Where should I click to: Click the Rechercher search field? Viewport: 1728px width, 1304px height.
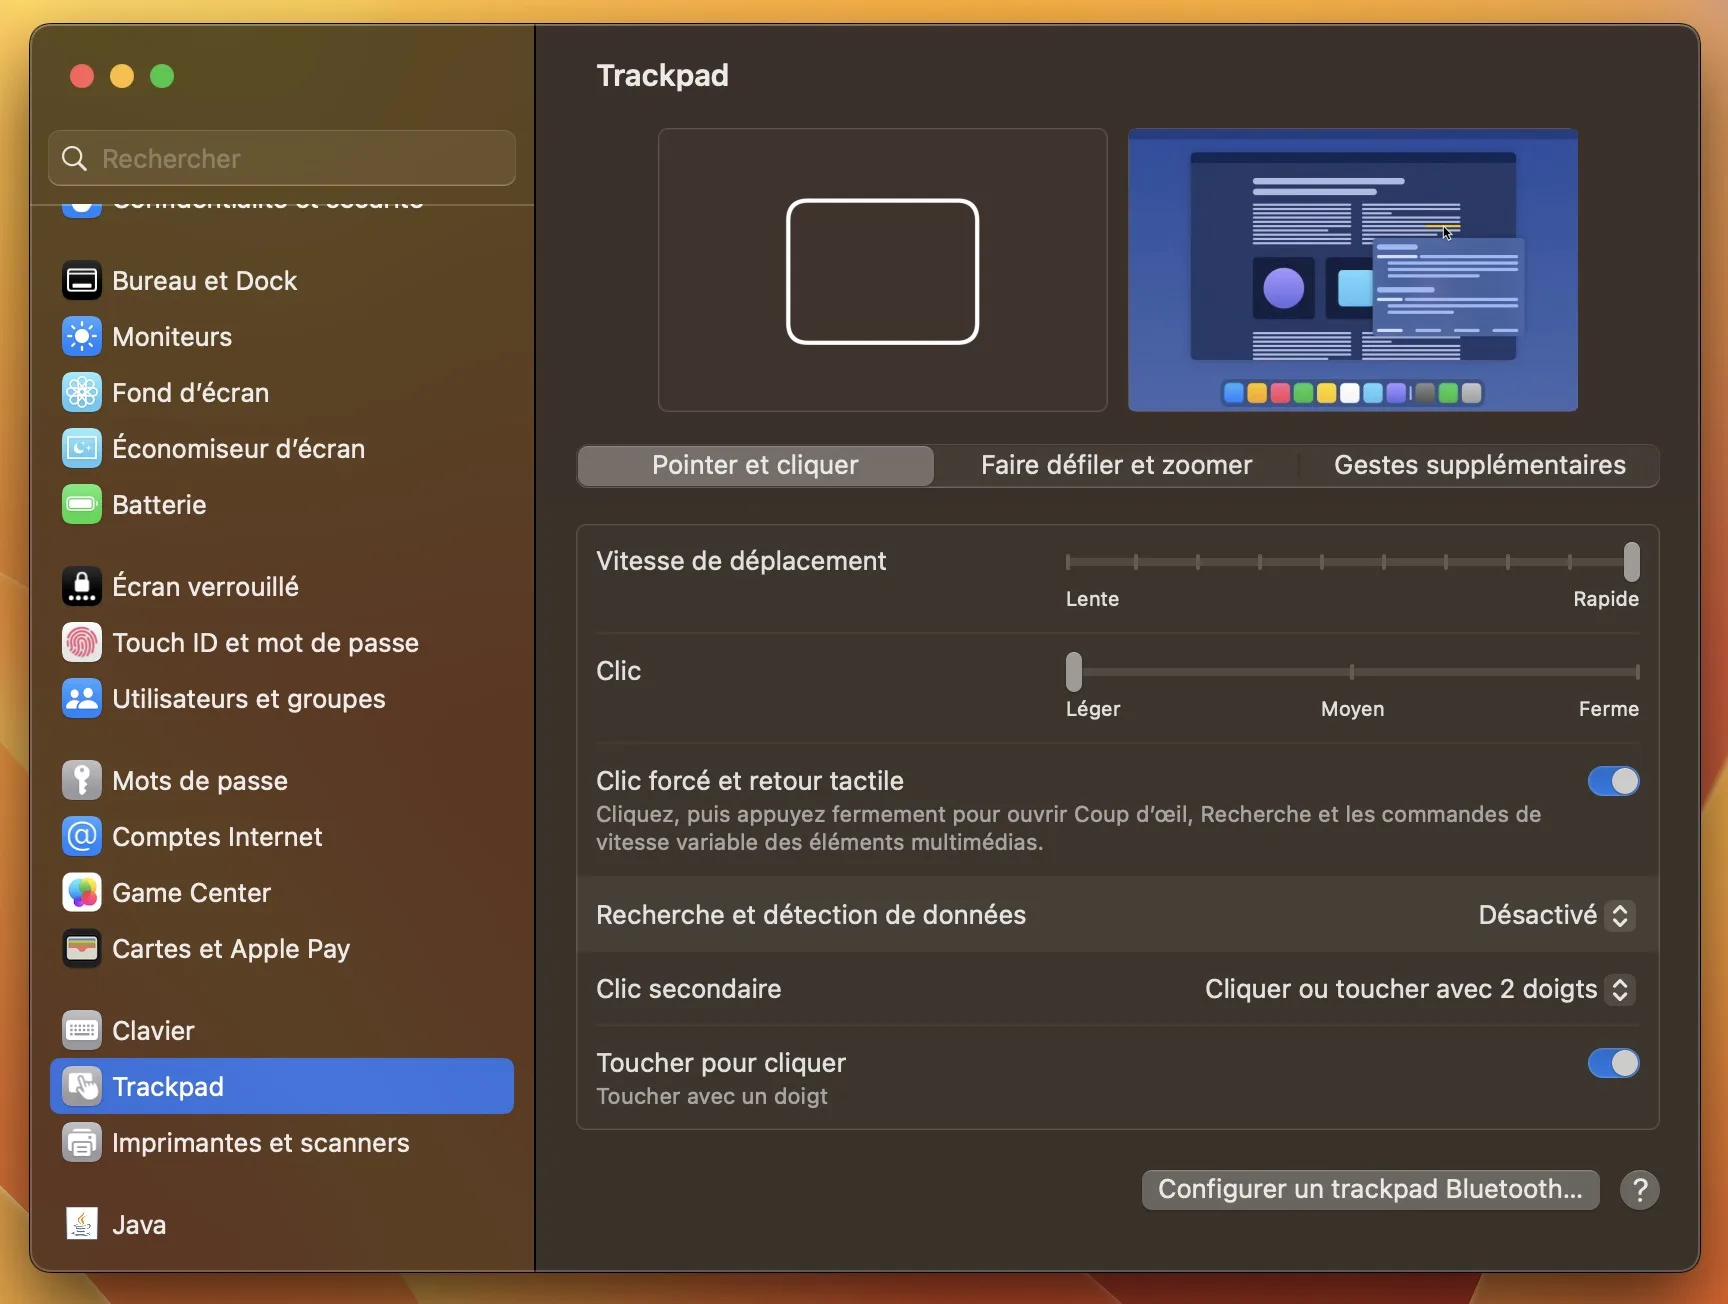282,158
